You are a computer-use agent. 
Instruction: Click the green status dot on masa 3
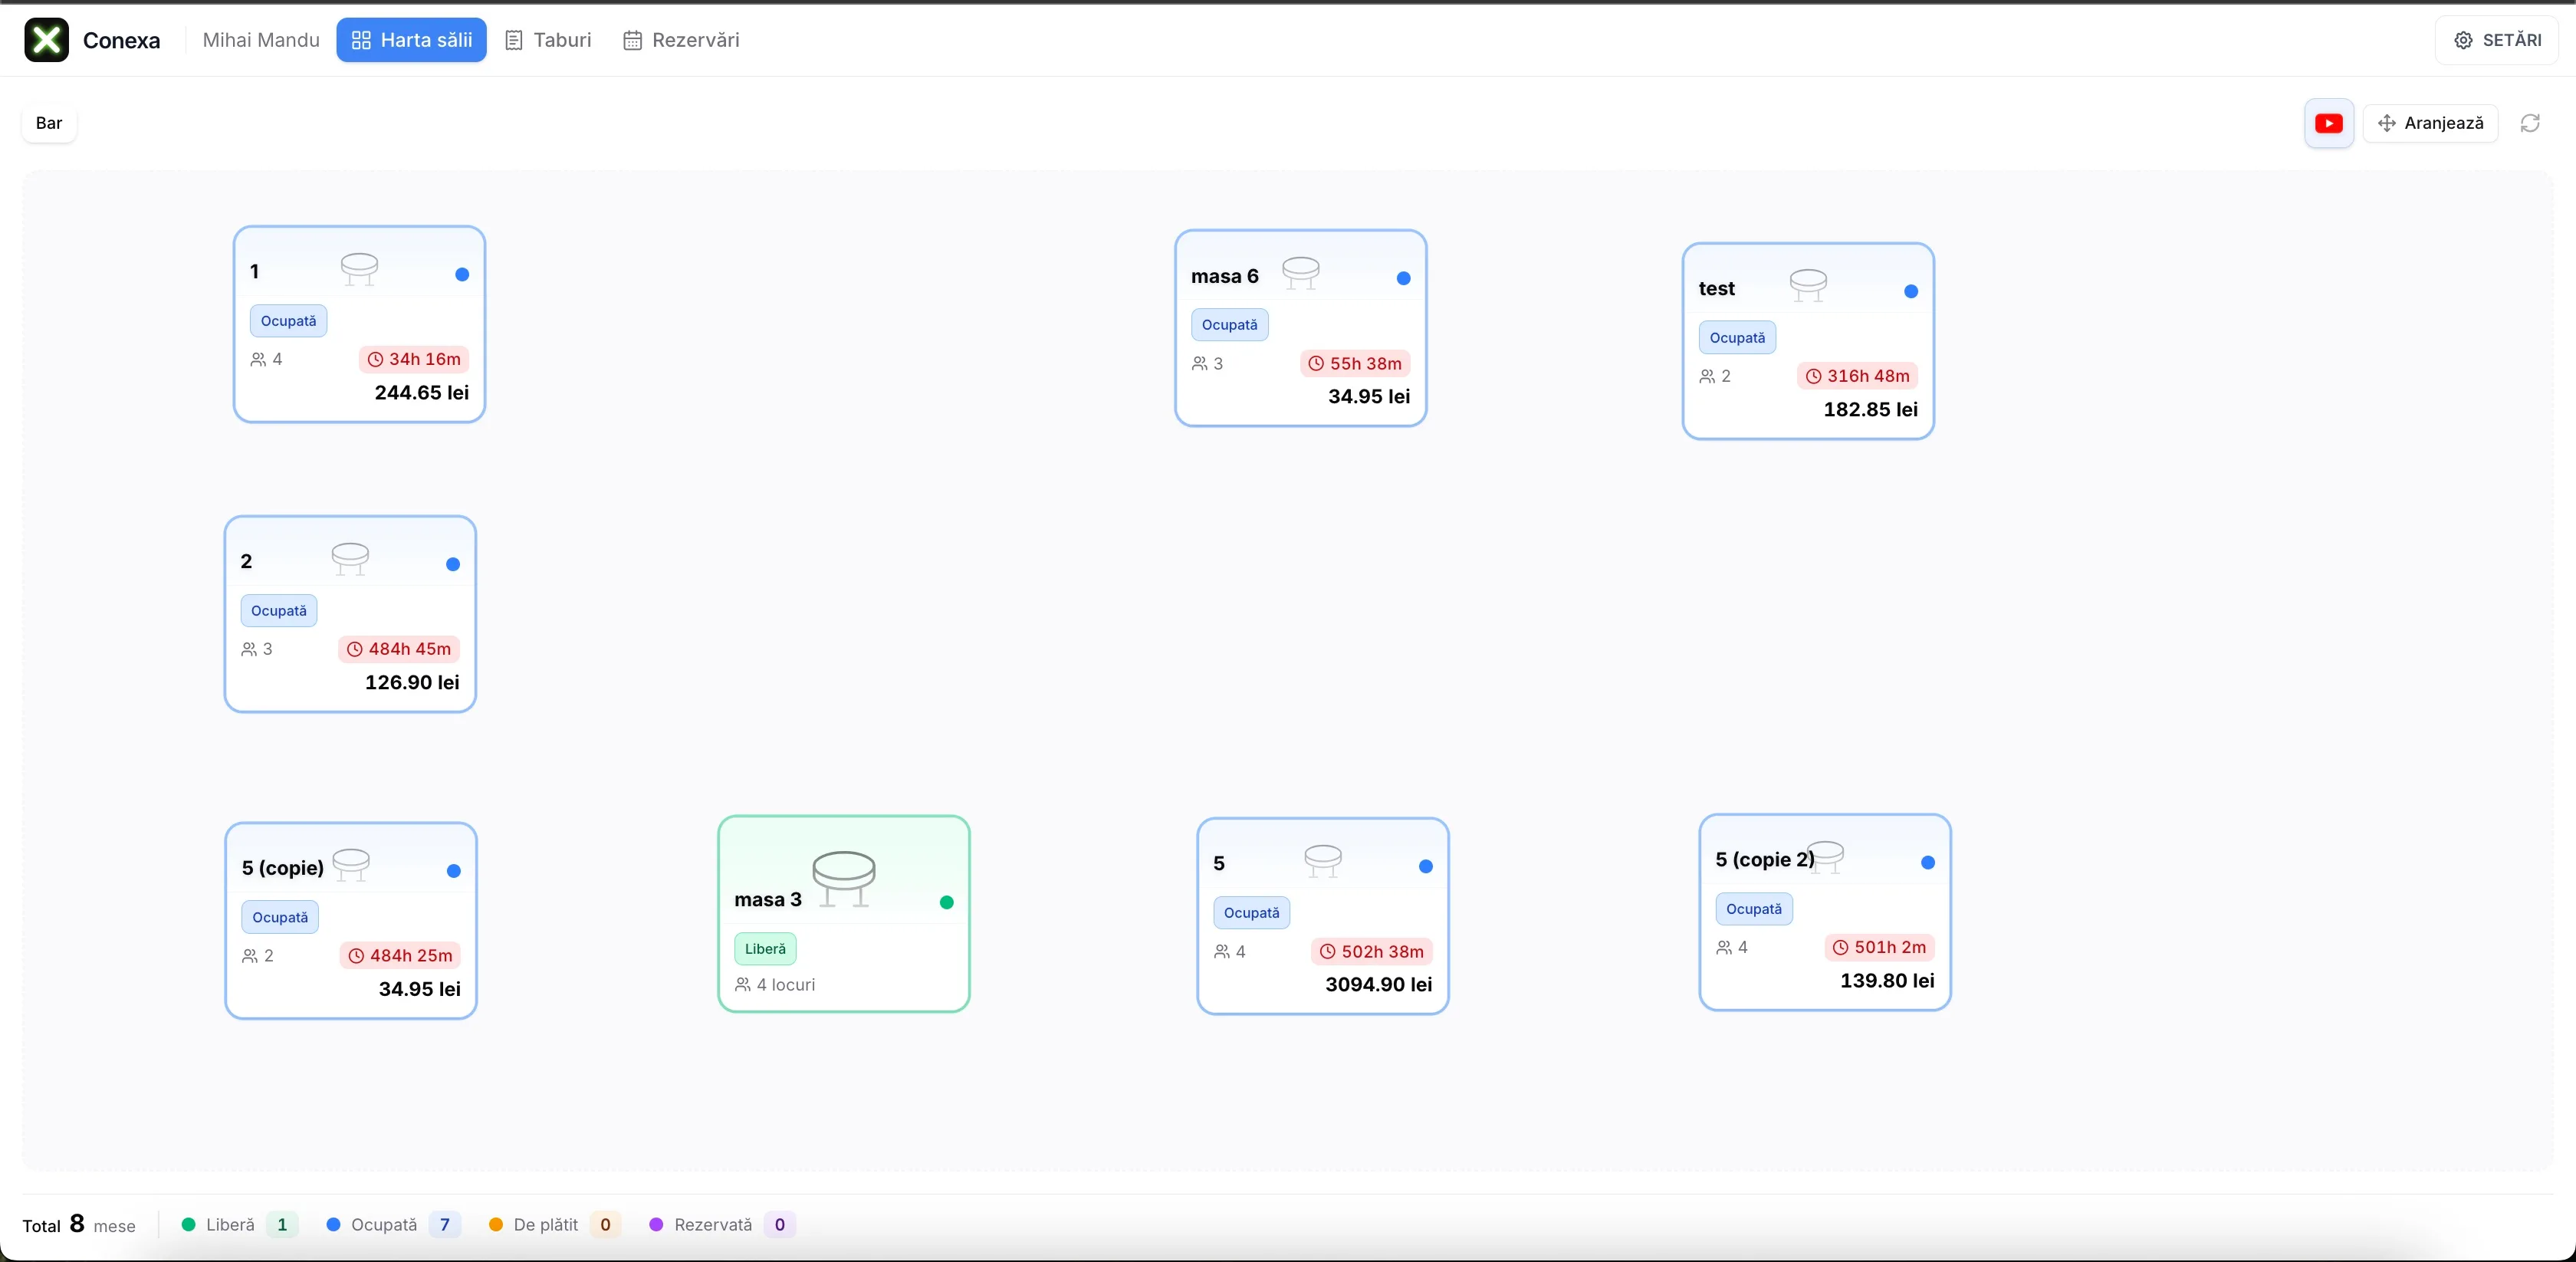[x=946, y=902]
